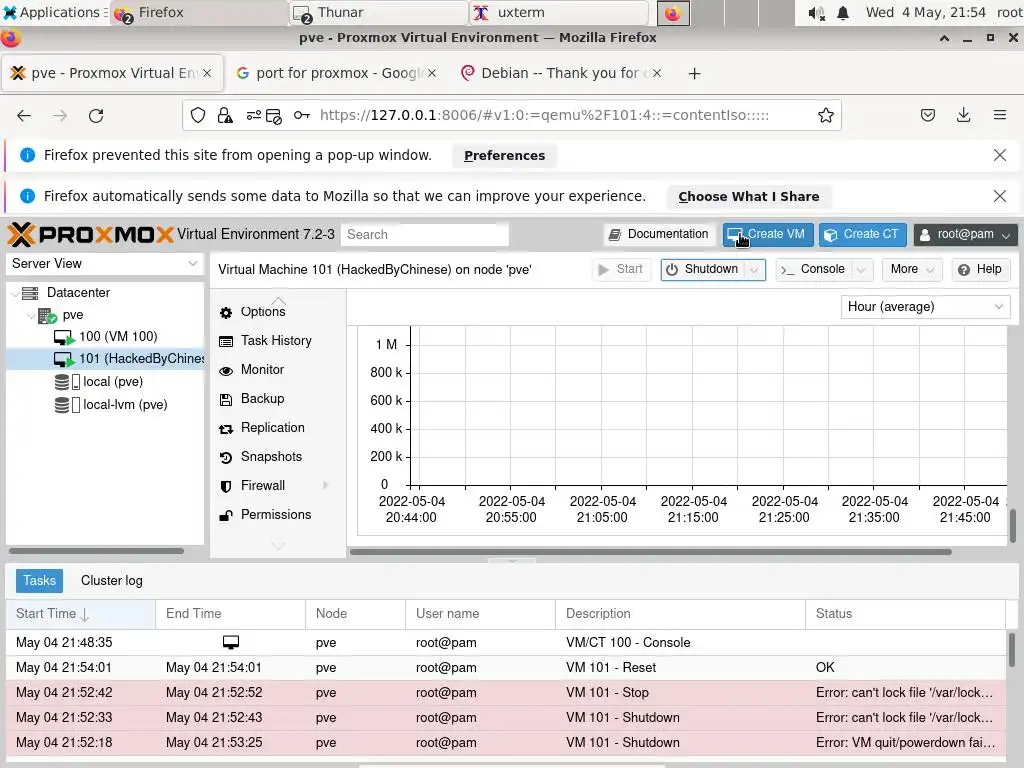Click the Firewall shield icon
The width and height of the screenshot is (1024, 768).
pos(226,486)
